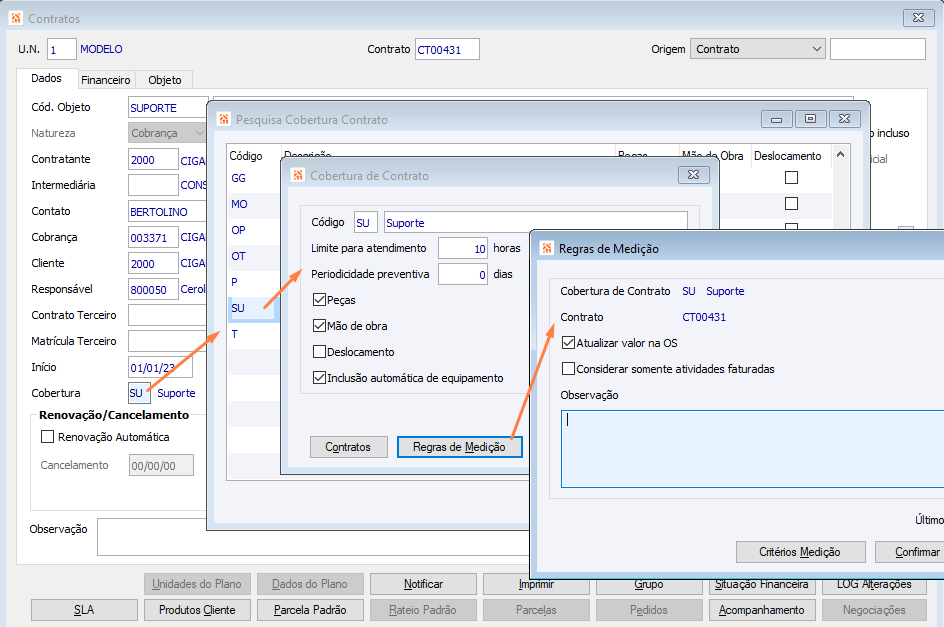Screen dimensions: 944x627
Task: Click the Cód. Objeto field SUPORTE
Action: (x=168, y=107)
